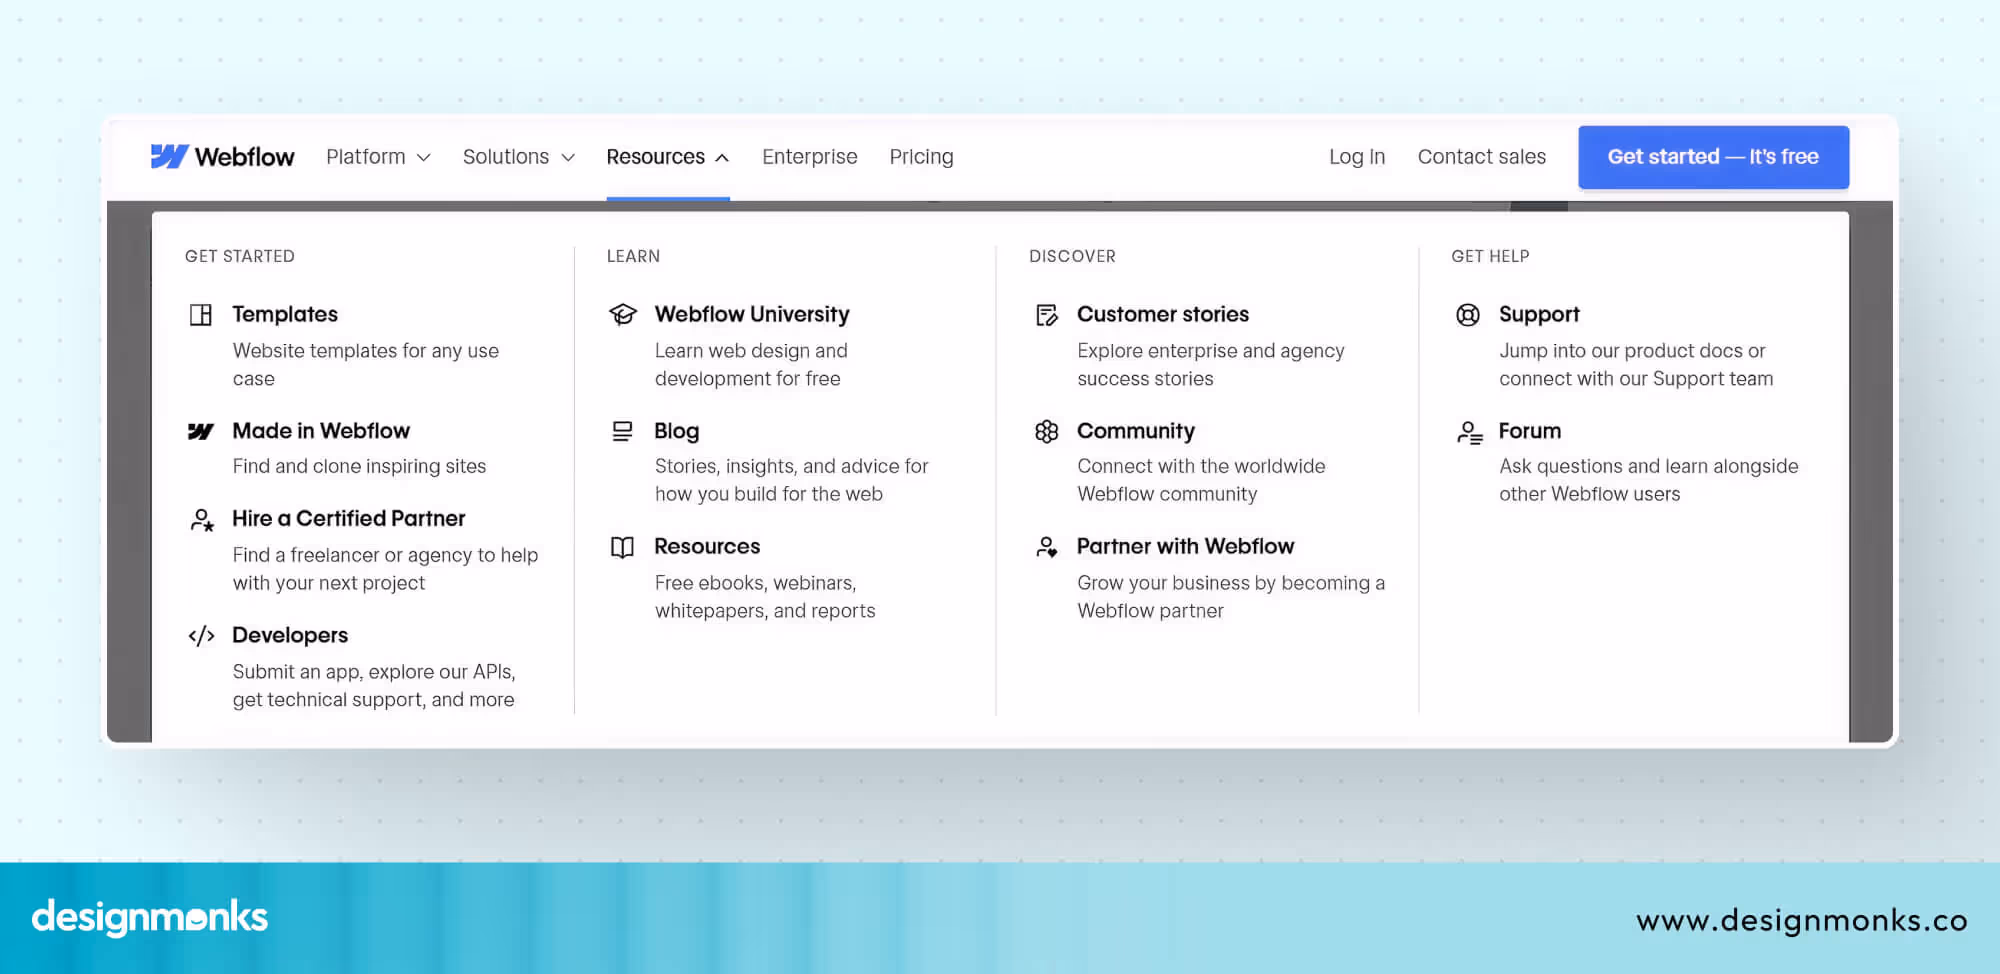
Task: Click the Community icon under Discover
Action: (1047, 431)
